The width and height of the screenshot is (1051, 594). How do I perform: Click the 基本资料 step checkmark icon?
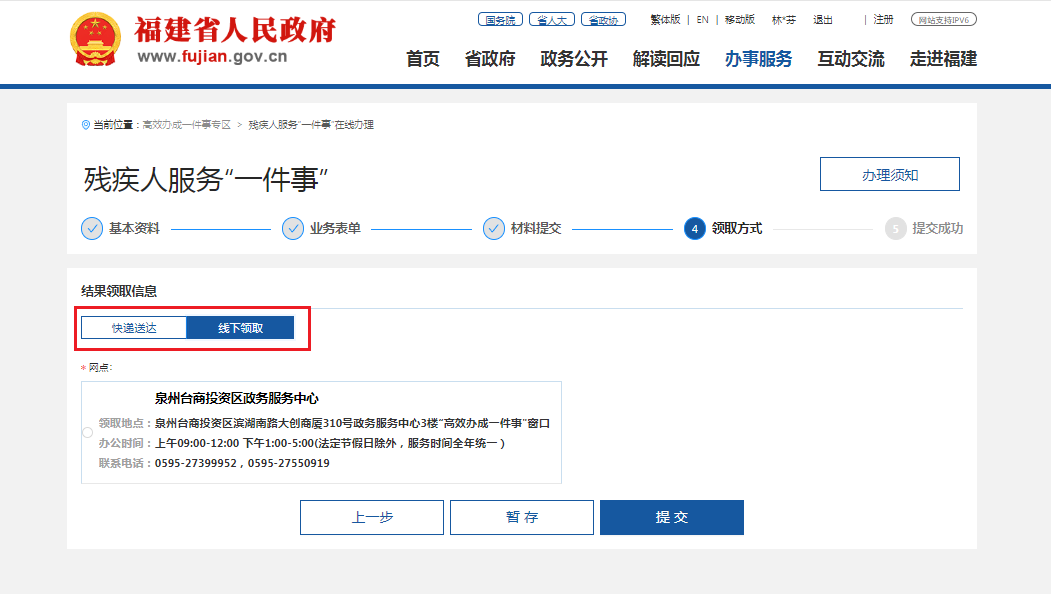pos(92,228)
